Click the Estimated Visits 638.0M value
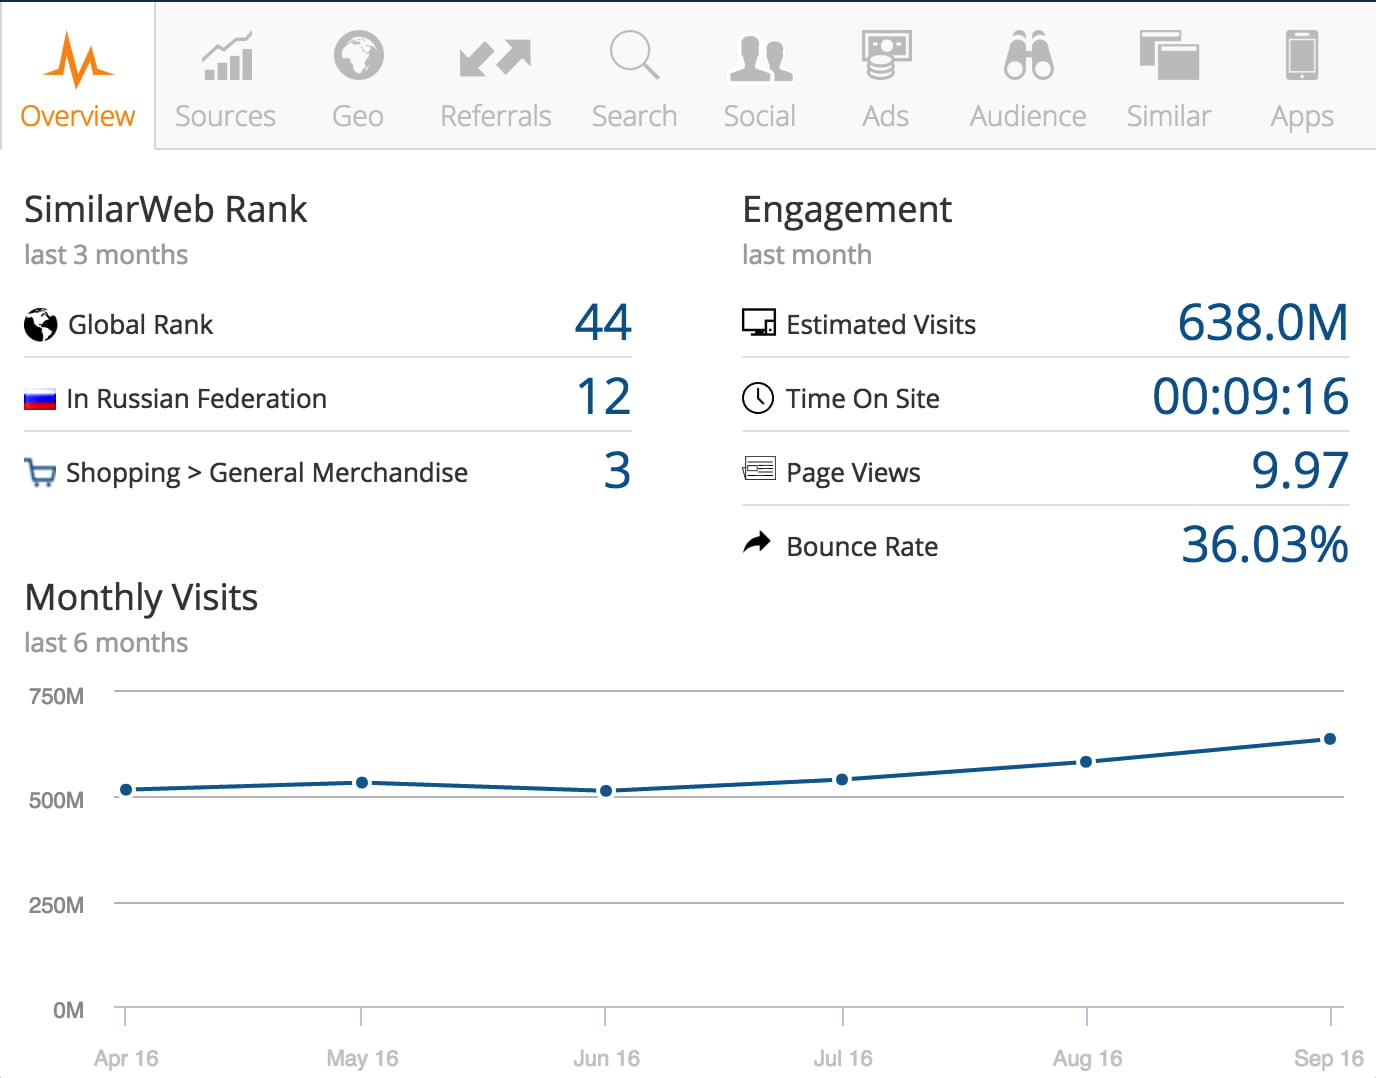Image resolution: width=1376 pixels, height=1078 pixels. coord(1262,323)
